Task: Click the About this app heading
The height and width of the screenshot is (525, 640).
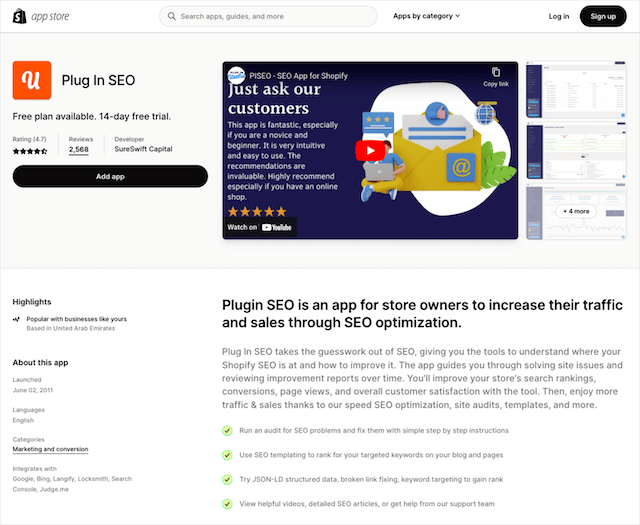Action: 40,363
